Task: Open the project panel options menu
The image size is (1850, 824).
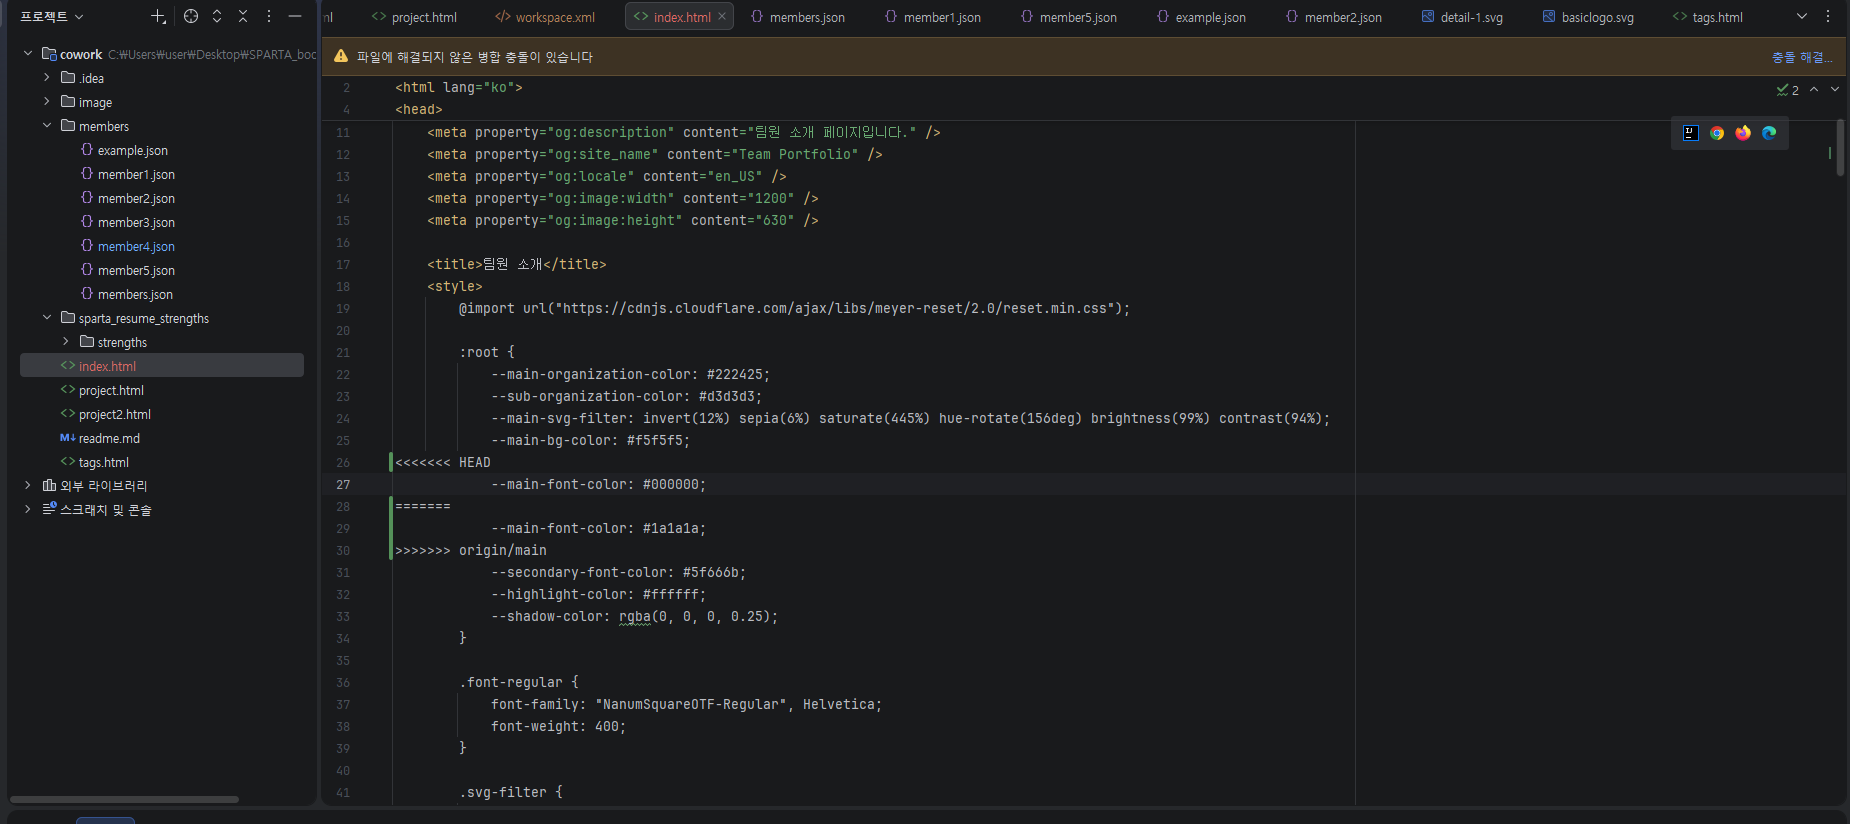Action: [x=269, y=16]
